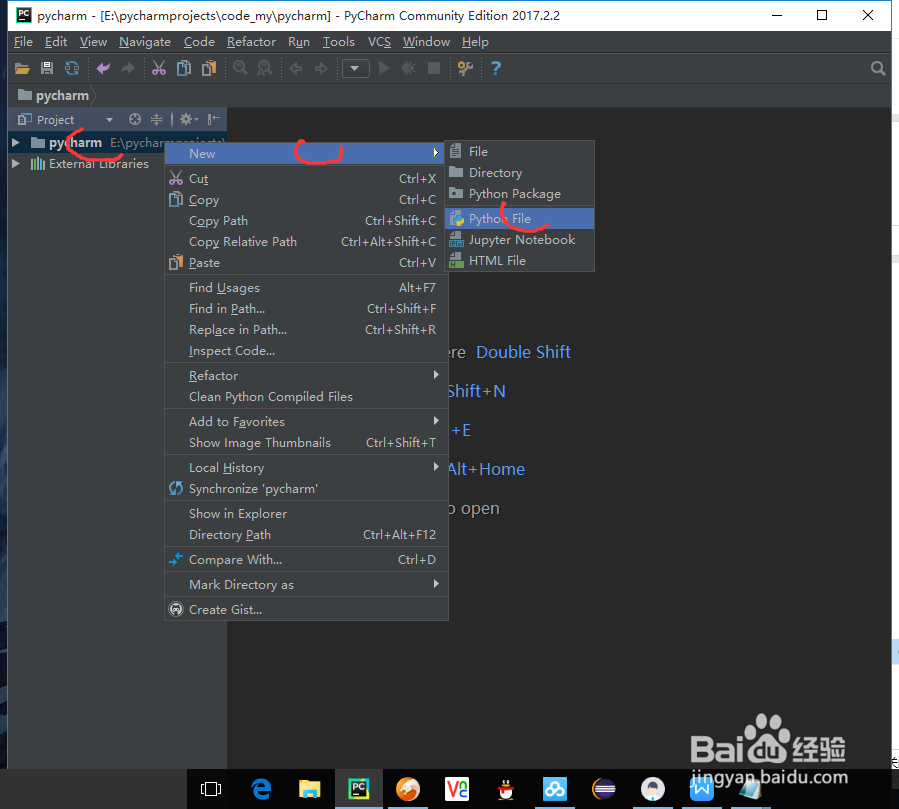Choose Paste in context menu
The height and width of the screenshot is (809, 899).
tap(306, 263)
